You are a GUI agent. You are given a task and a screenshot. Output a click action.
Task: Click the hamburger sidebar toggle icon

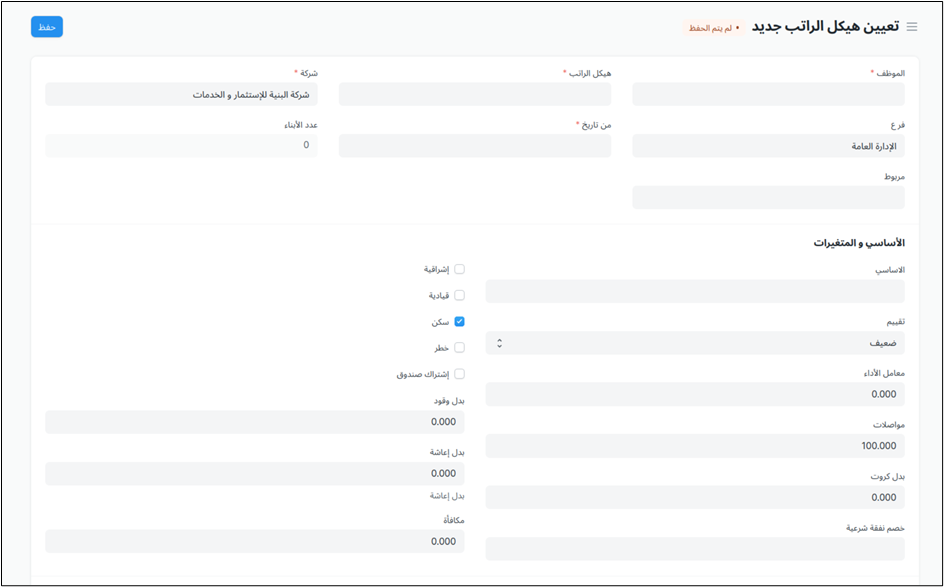(911, 27)
